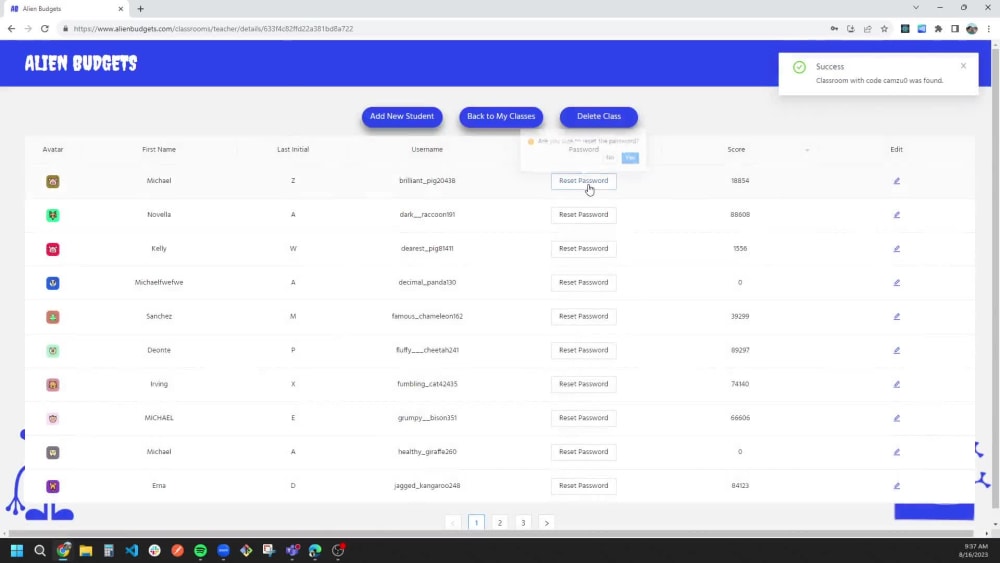Cancel password reset with No
Viewport: 1000px width, 563px height.
(610, 157)
